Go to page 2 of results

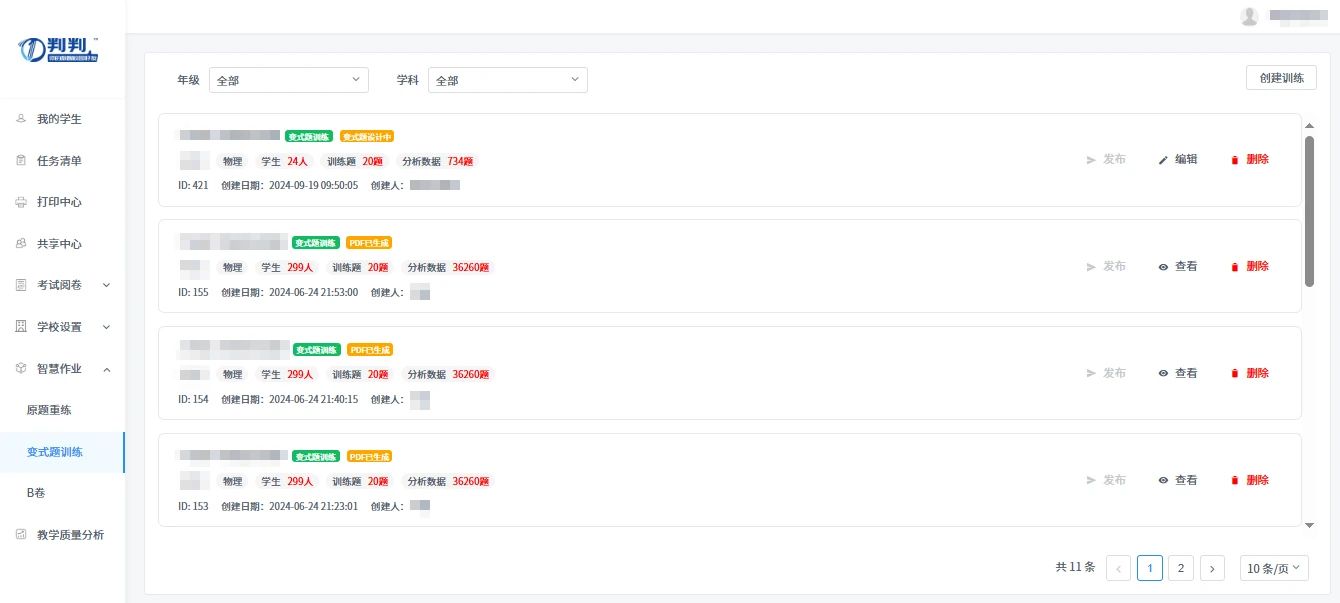tap(1181, 568)
